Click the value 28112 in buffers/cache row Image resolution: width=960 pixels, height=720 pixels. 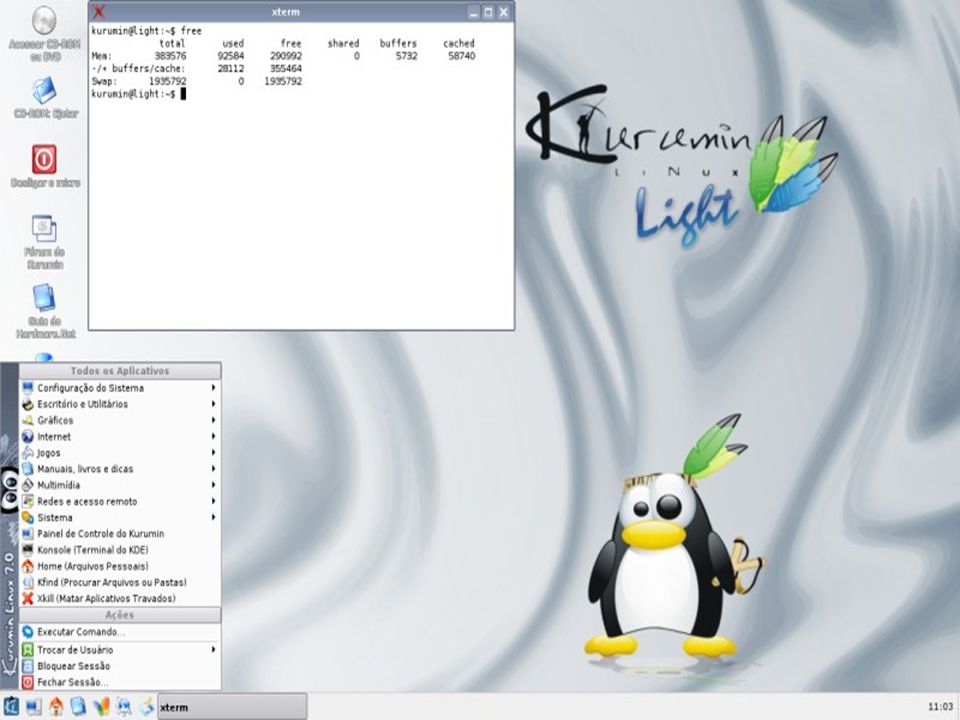(x=231, y=69)
